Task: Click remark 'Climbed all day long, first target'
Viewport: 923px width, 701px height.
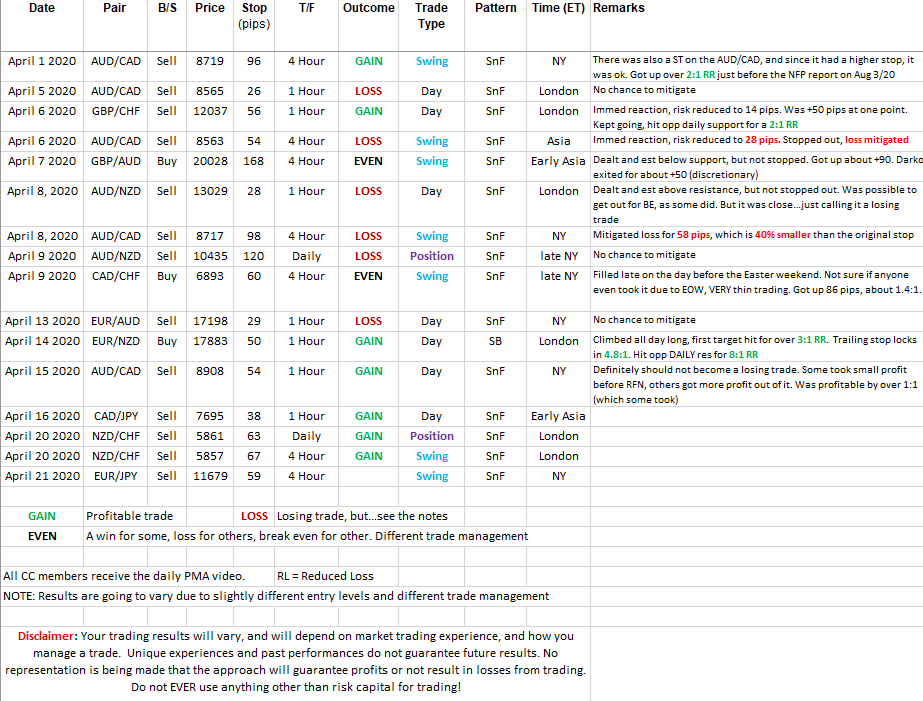Action: [x=755, y=347]
